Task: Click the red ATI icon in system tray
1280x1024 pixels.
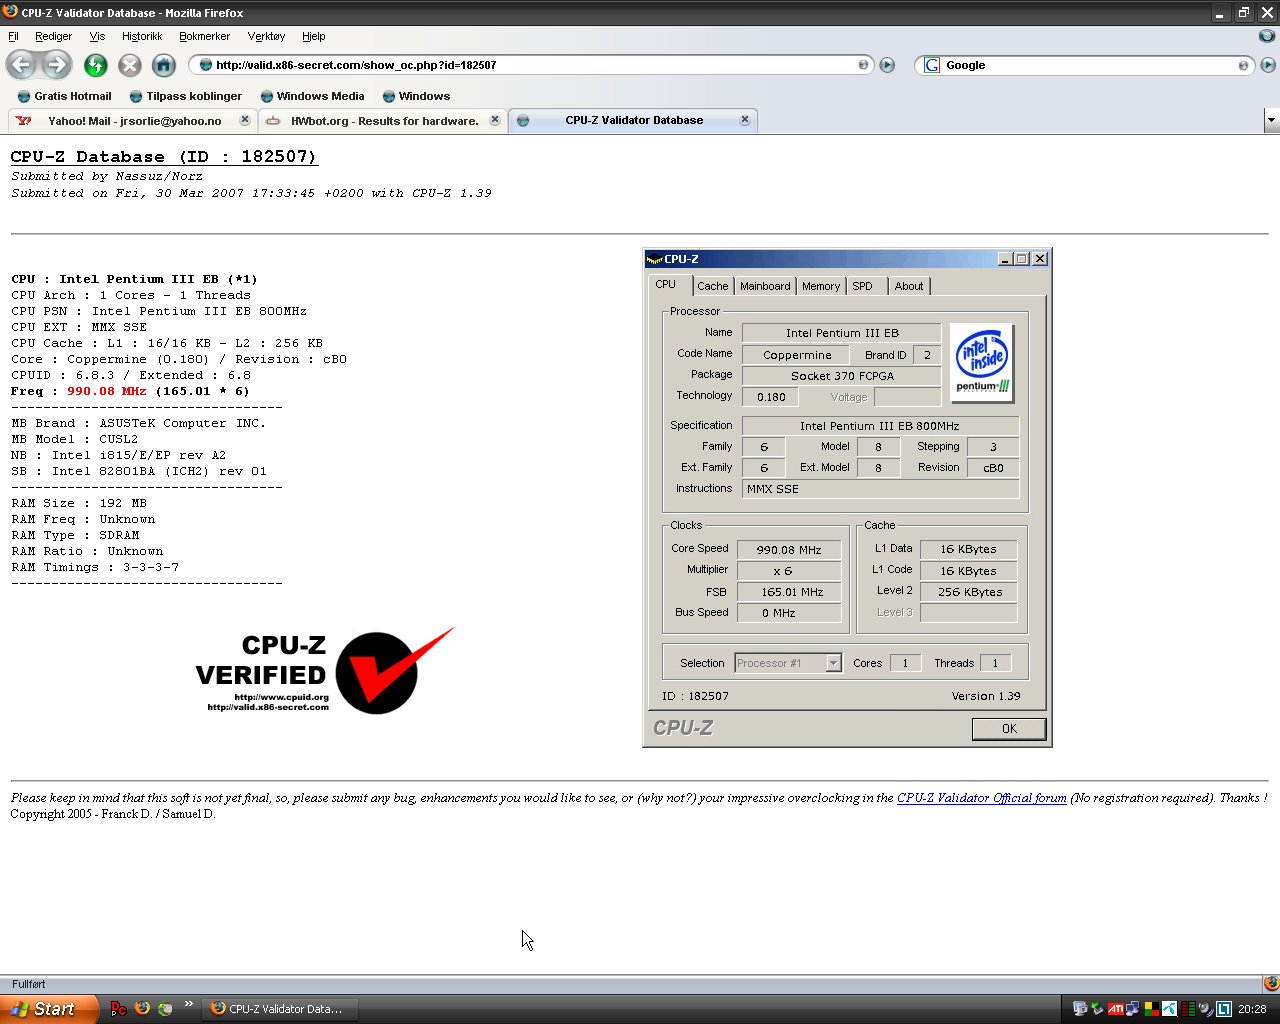Action: coord(1115,1009)
